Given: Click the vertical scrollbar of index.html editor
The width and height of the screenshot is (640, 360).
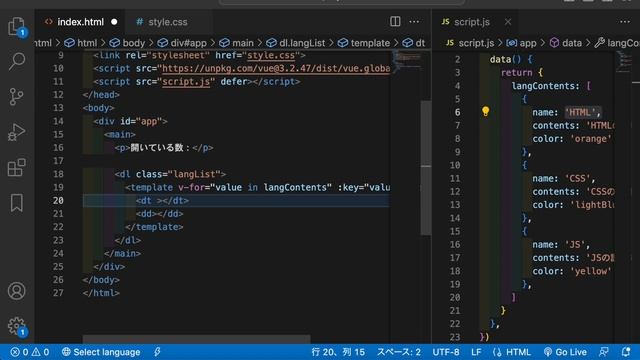Looking at the screenshot, I should click(426, 167).
